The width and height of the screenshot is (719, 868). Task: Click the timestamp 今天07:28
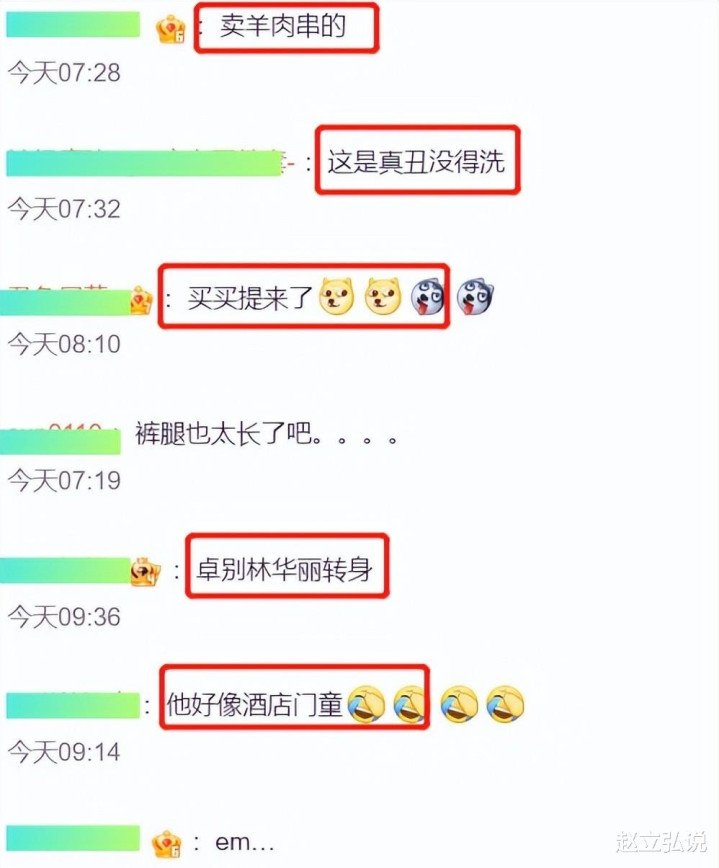(x=64, y=73)
